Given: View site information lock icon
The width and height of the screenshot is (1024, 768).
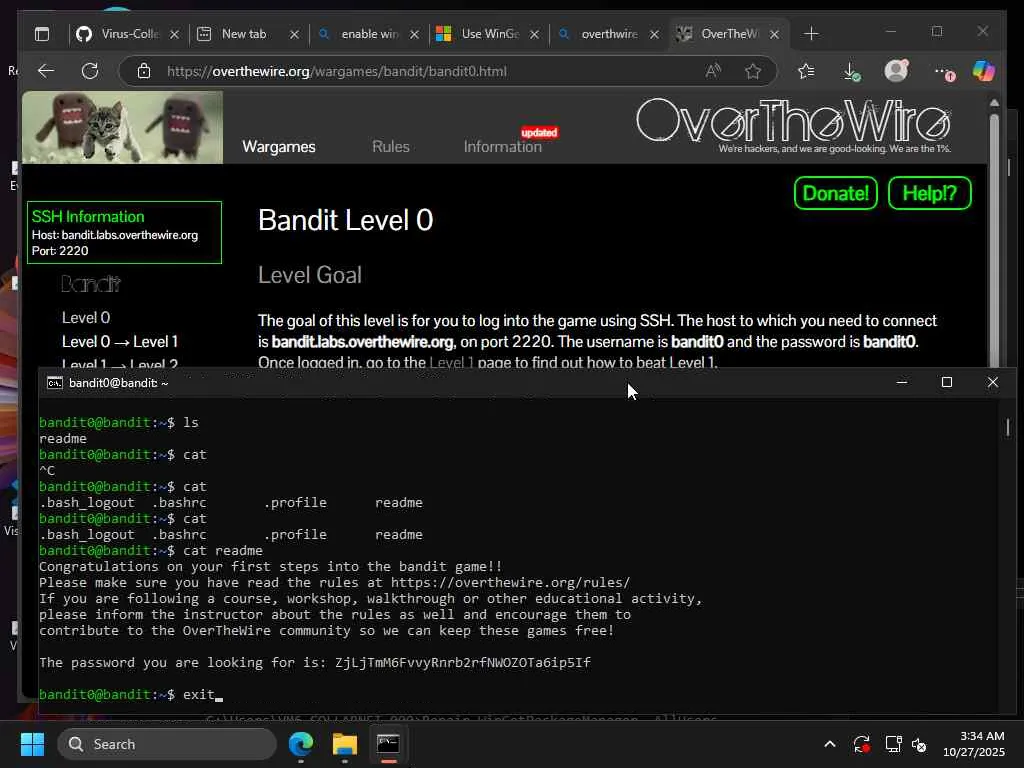Looking at the screenshot, I should pyautogui.click(x=144, y=71).
